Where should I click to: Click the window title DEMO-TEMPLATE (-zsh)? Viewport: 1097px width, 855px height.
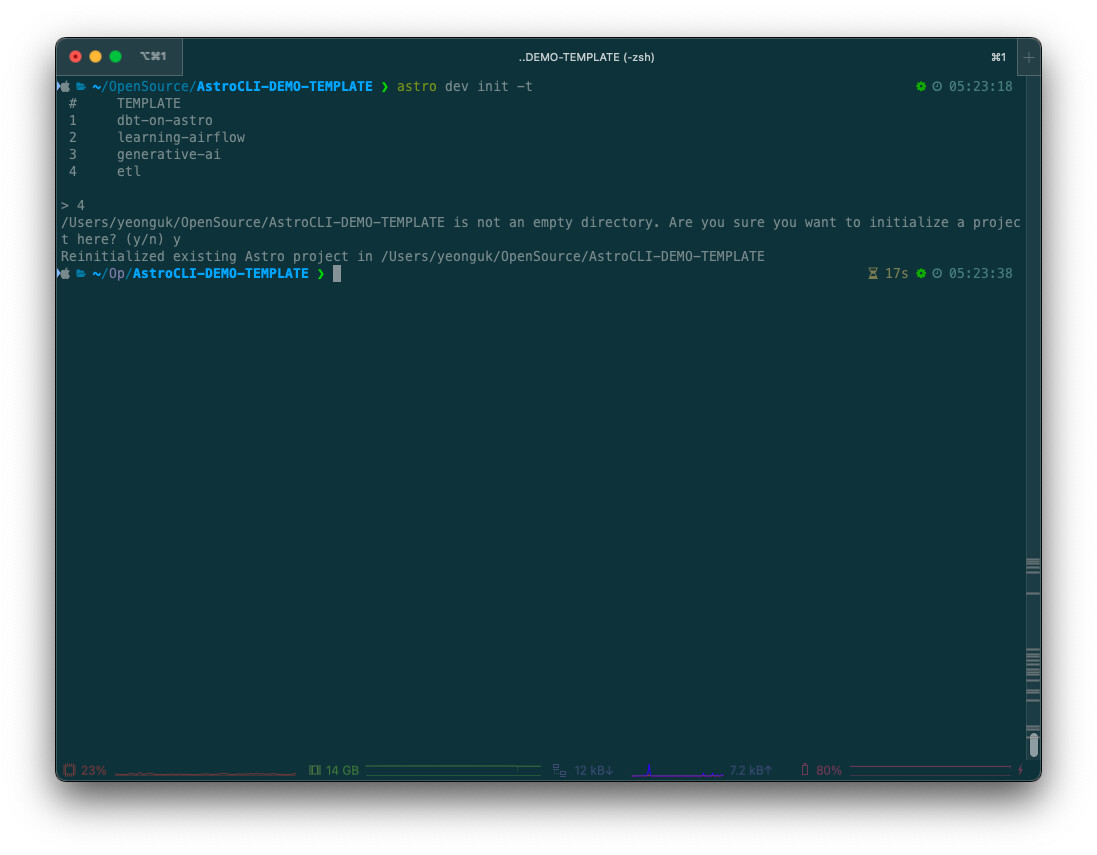tap(586, 57)
